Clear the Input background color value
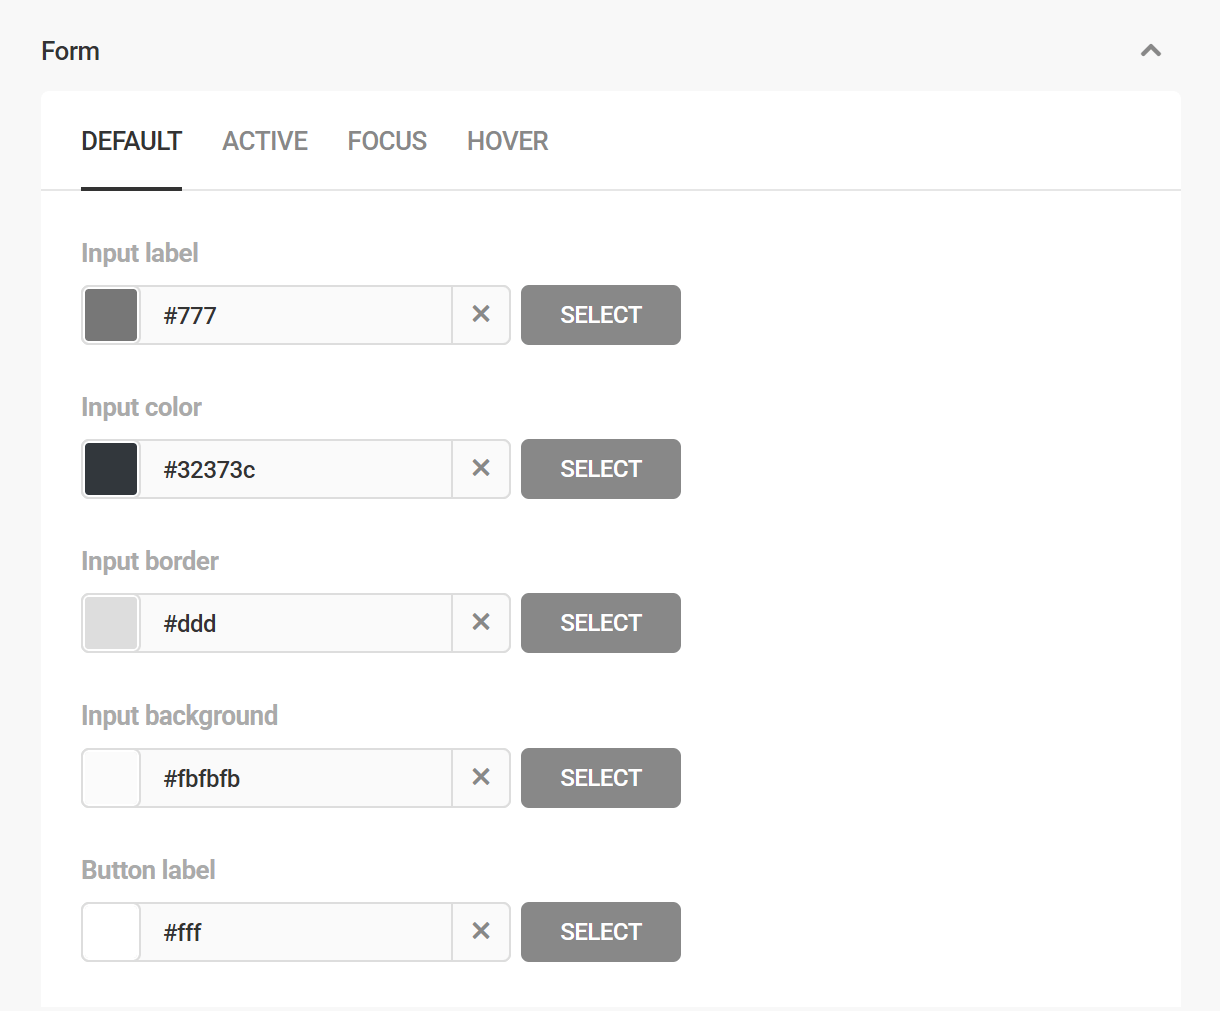This screenshot has height=1011, width=1220. 481,778
